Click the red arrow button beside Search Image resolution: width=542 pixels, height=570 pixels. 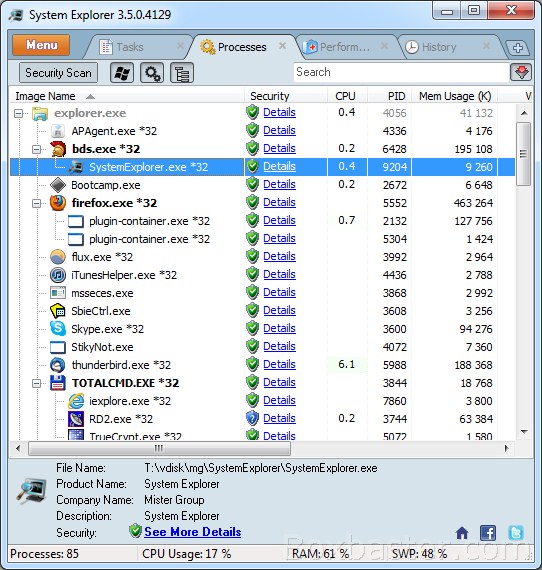pos(521,72)
